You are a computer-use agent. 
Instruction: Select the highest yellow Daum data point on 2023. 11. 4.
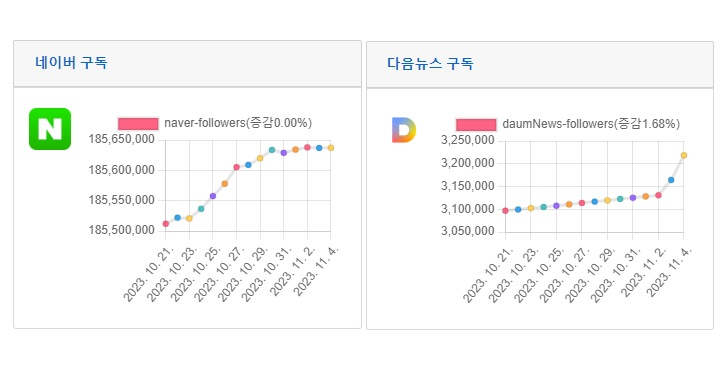coord(684,155)
